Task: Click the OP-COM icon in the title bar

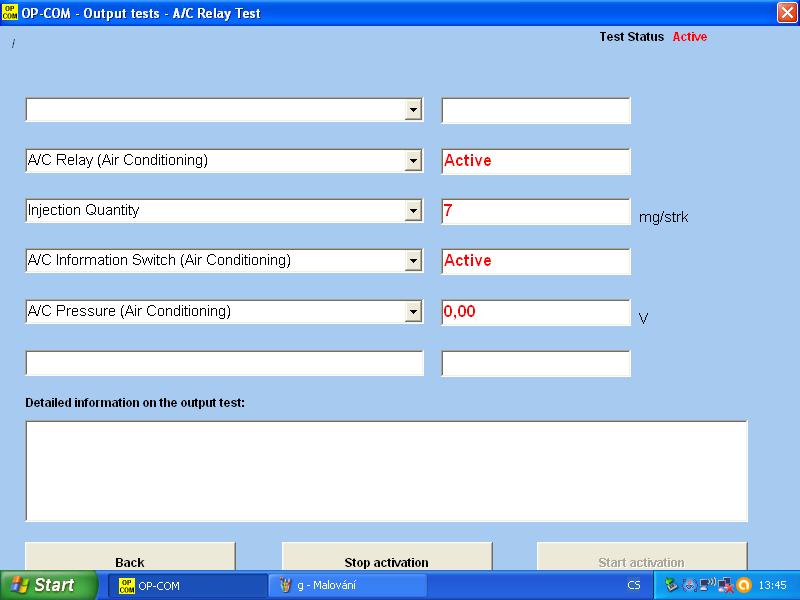Action: tap(10, 11)
